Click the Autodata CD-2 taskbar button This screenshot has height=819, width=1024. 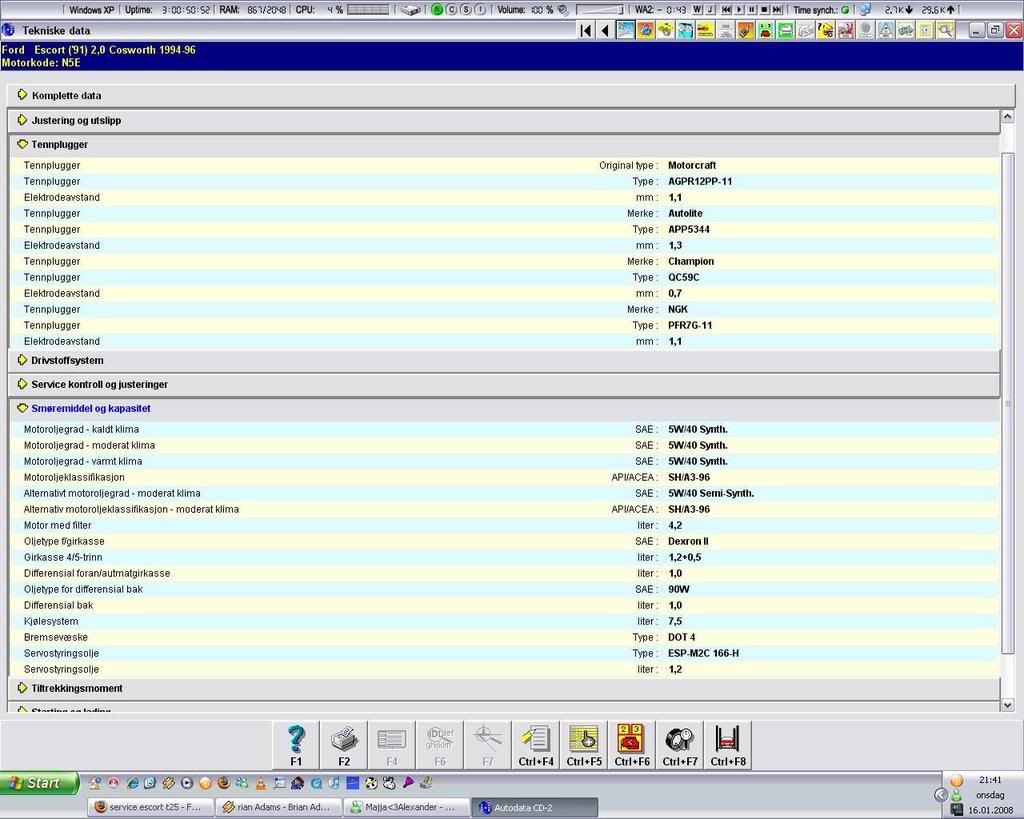pyautogui.click(x=534, y=807)
